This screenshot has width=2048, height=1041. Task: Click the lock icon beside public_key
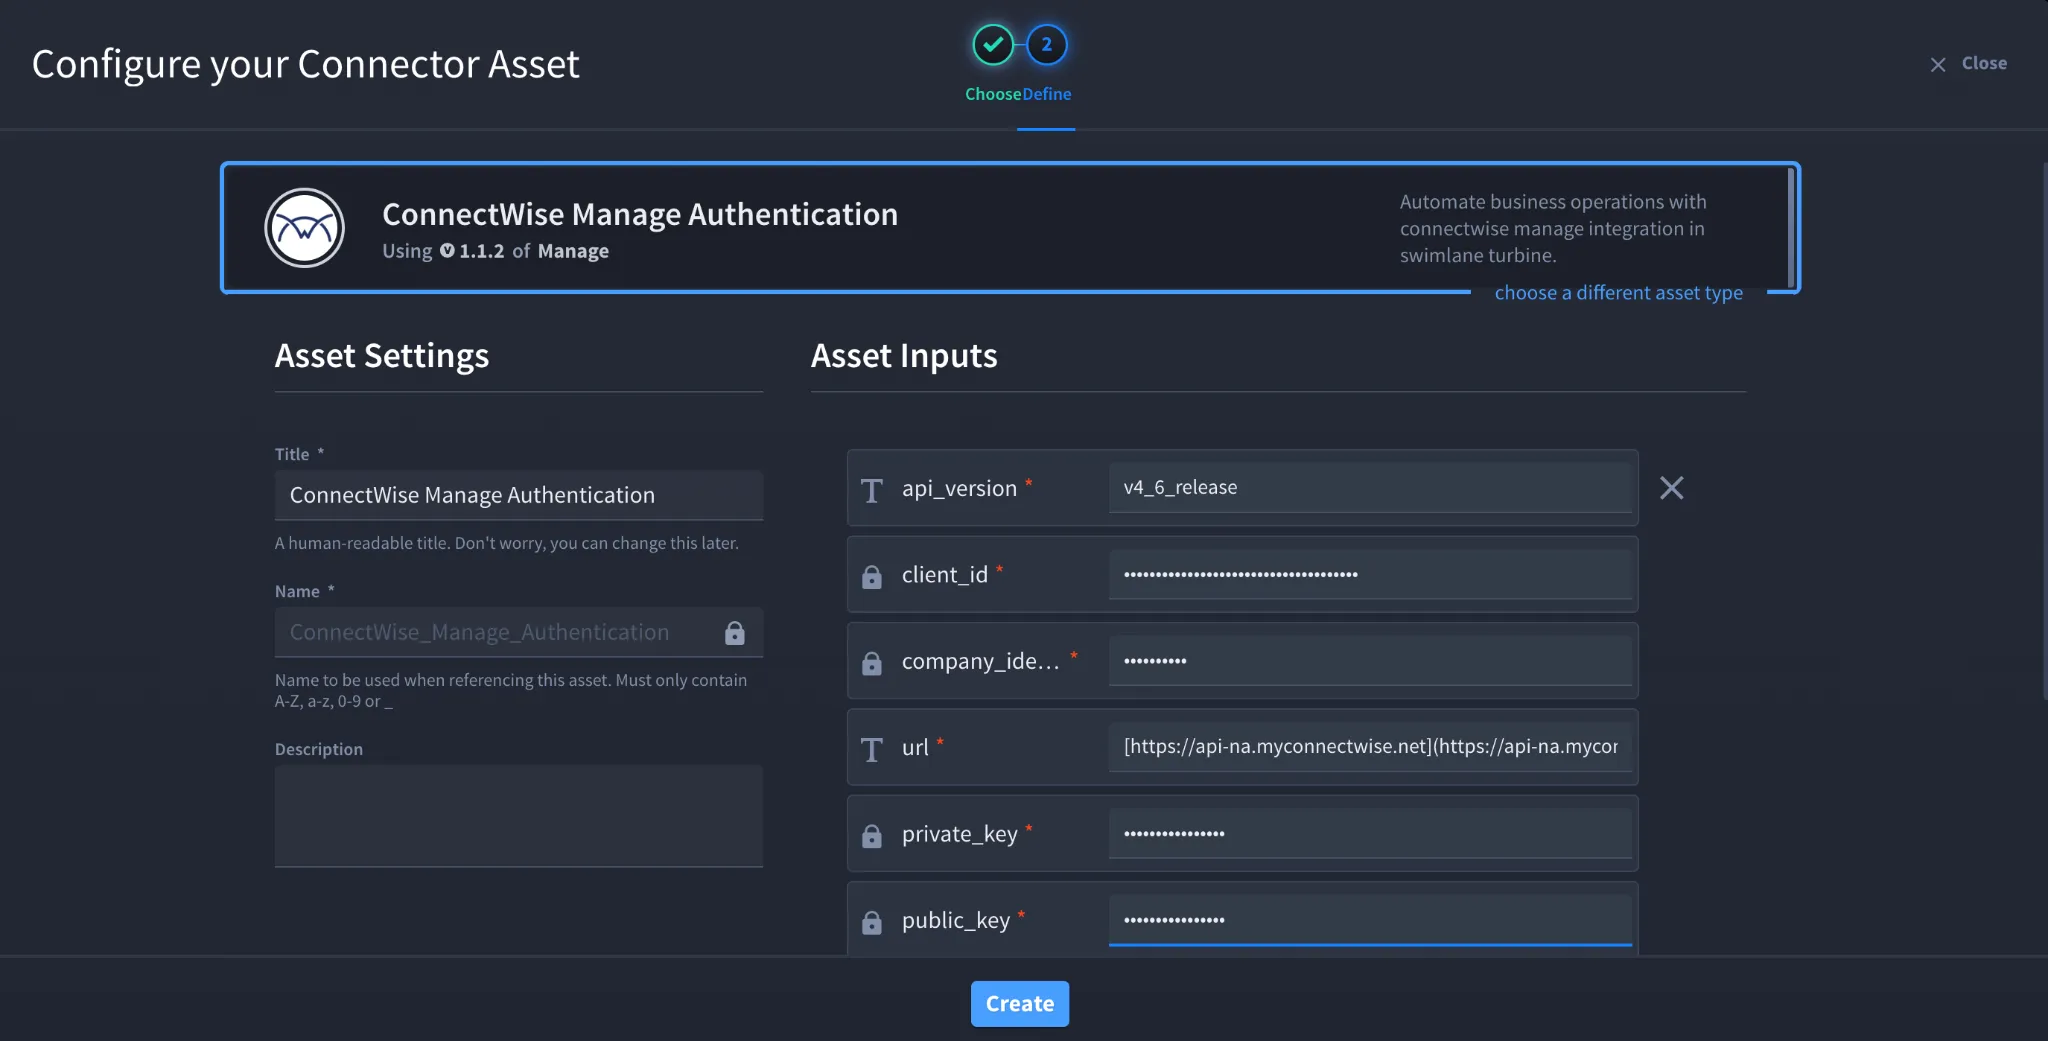coord(872,922)
